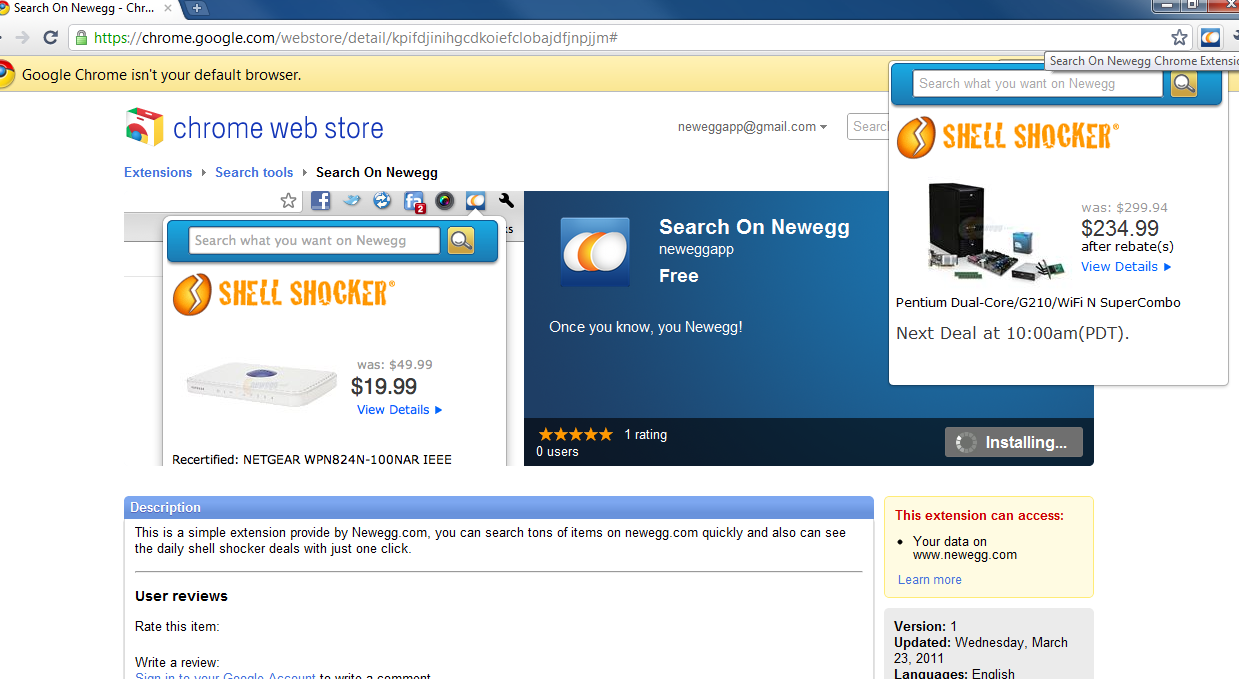This screenshot has height=679, width=1239.
Task: Focus the Newegg popup search field
Action: click(x=1038, y=84)
